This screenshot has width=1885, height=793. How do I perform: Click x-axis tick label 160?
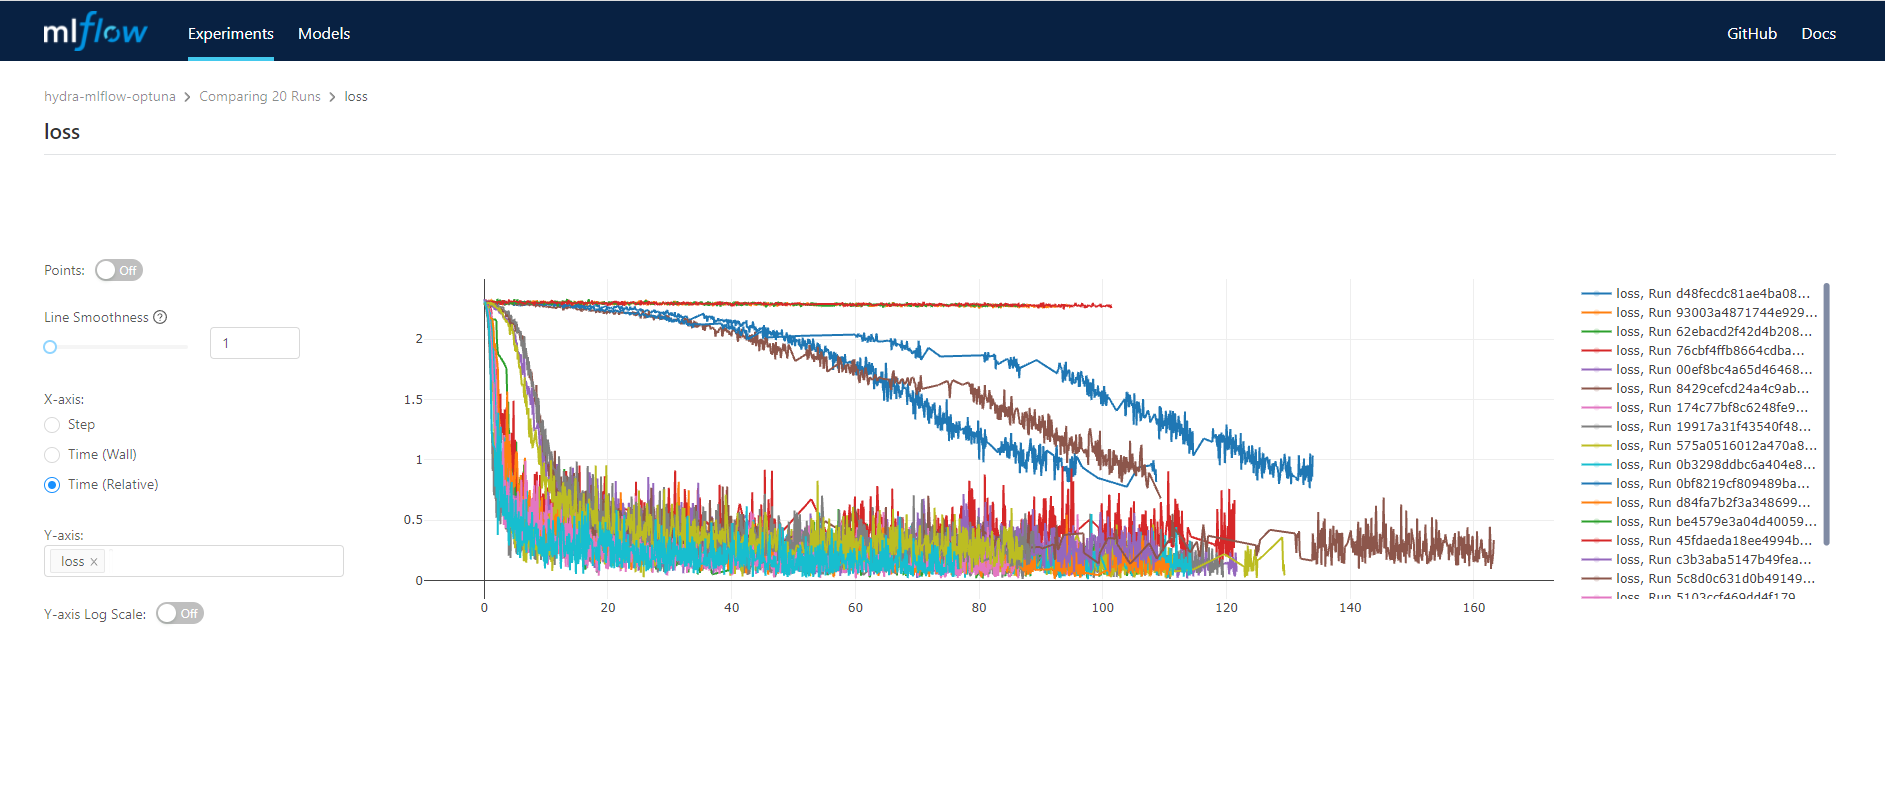click(x=1474, y=608)
